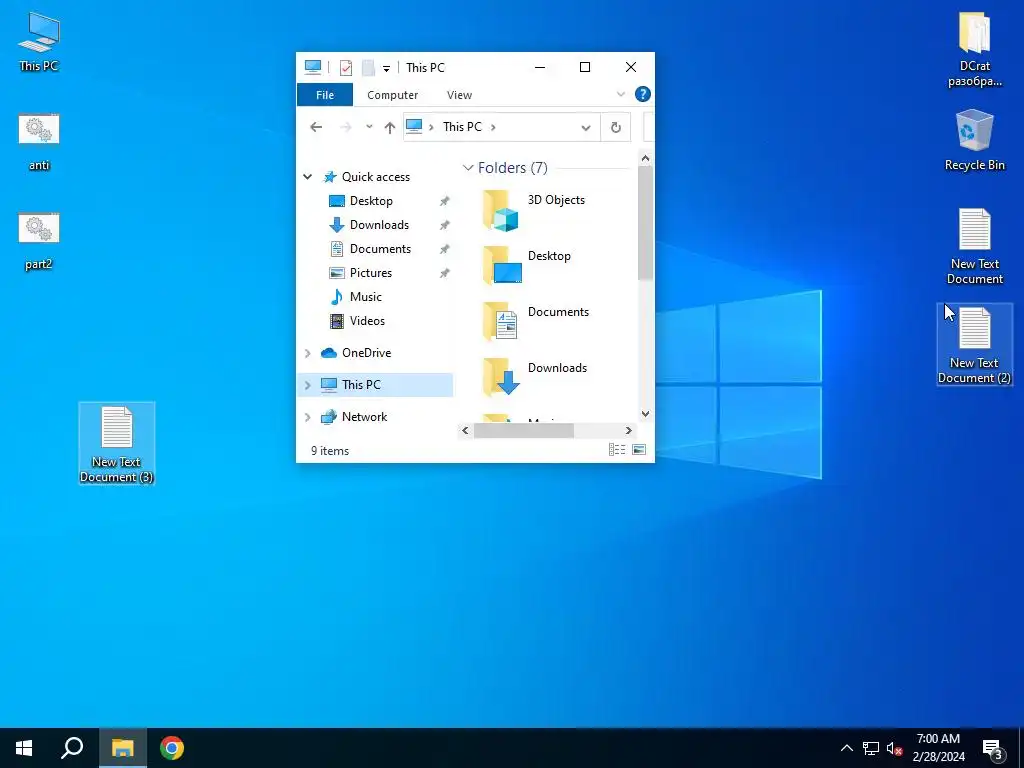
Task: Select New Text Document (3) file
Action: pos(117,444)
